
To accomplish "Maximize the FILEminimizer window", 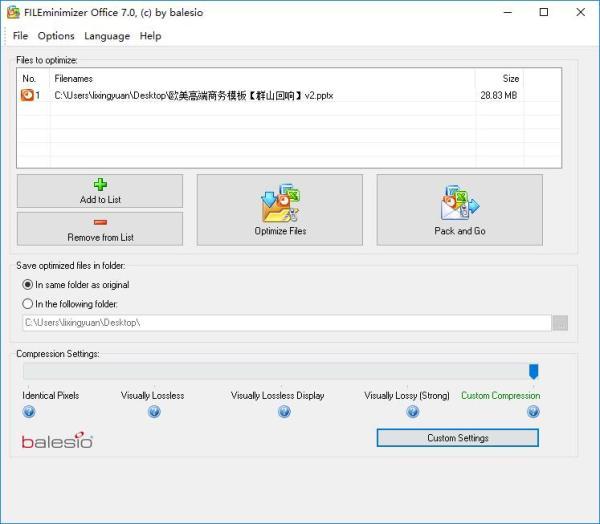I will [543, 12].
